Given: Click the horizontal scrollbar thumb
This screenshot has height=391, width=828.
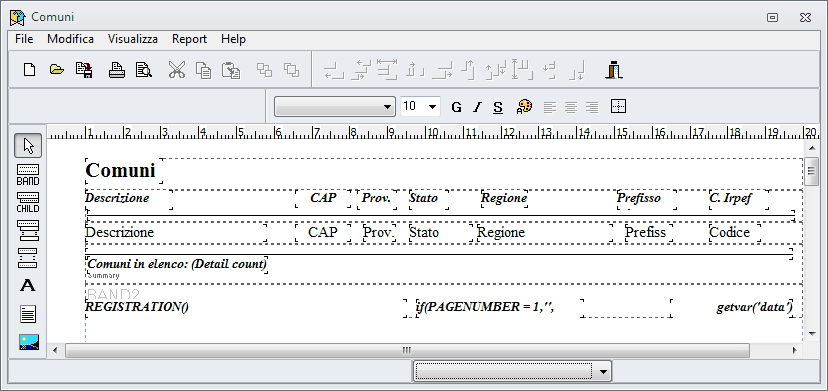Looking at the screenshot, I should (407, 350).
